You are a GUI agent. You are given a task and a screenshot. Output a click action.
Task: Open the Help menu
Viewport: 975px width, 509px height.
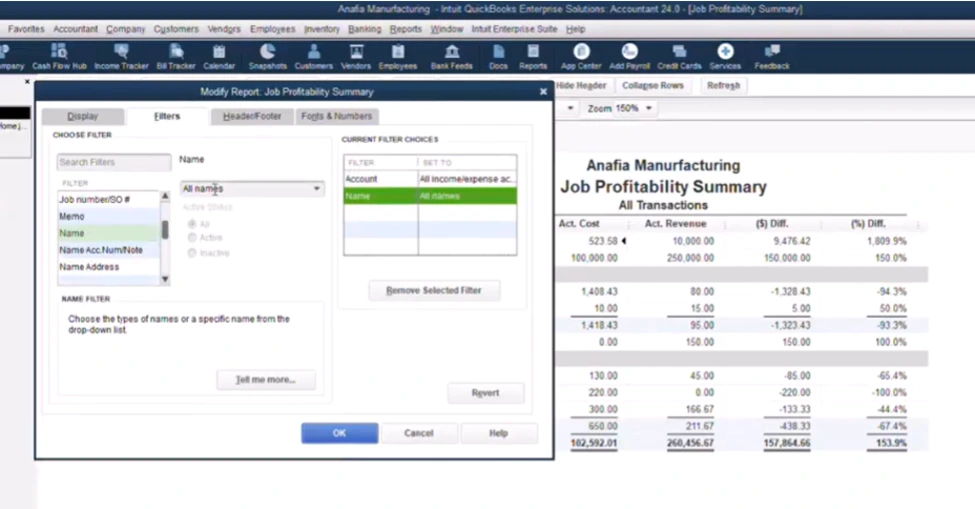pos(575,29)
